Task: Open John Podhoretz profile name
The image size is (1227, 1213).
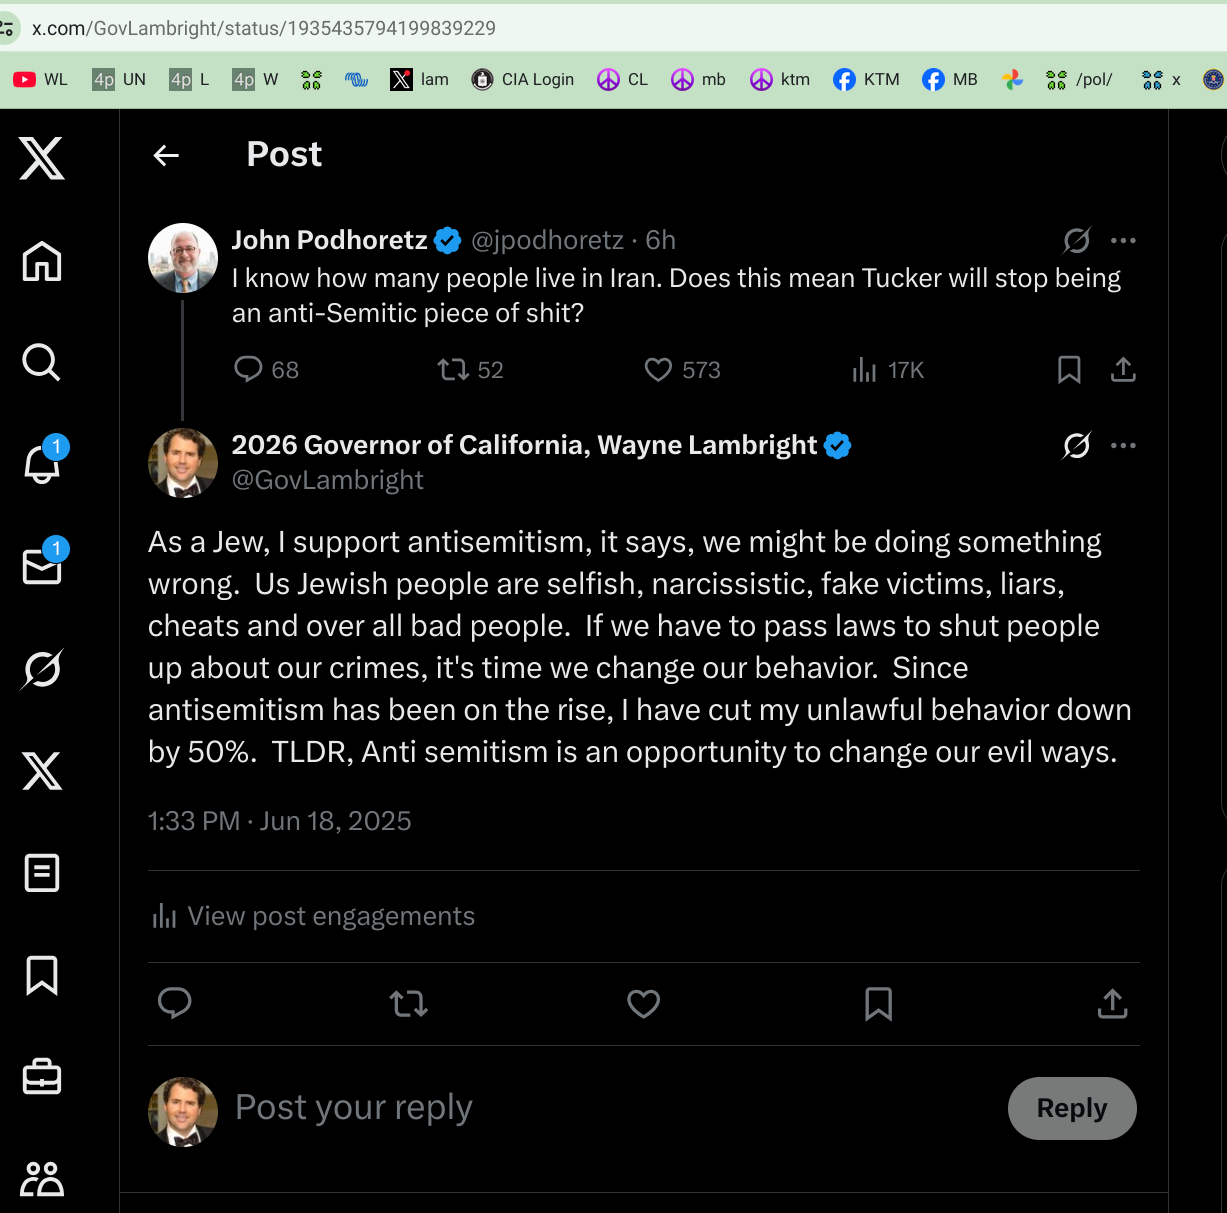Action: pos(330,240)
